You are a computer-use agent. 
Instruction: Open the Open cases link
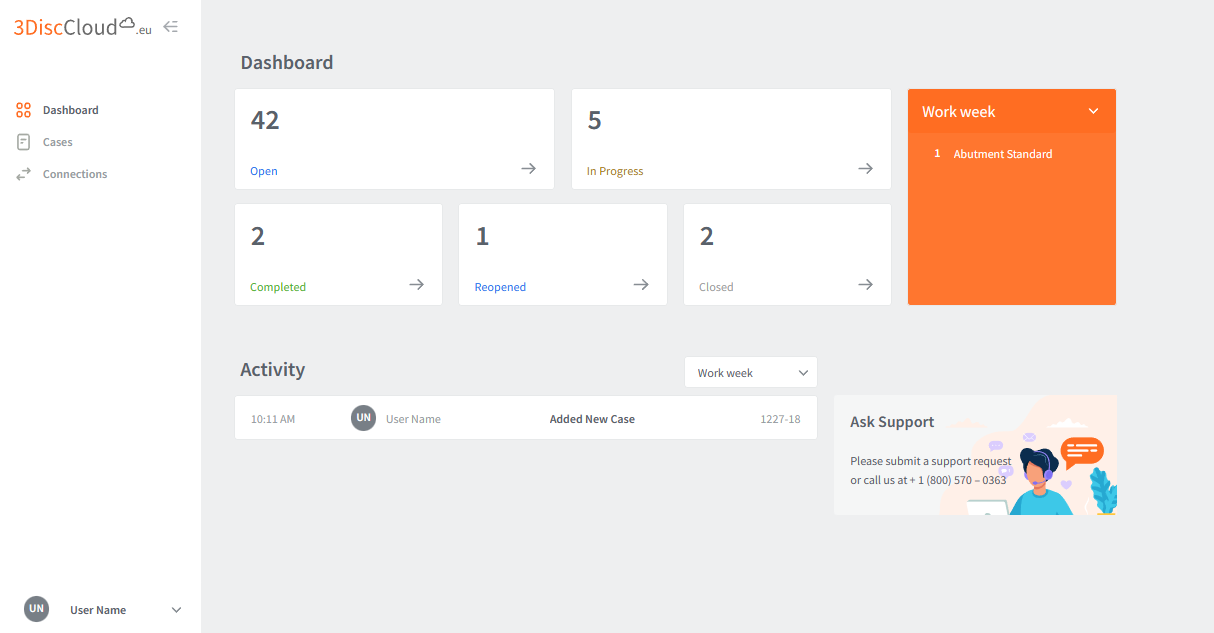click(x=264, y=171)
